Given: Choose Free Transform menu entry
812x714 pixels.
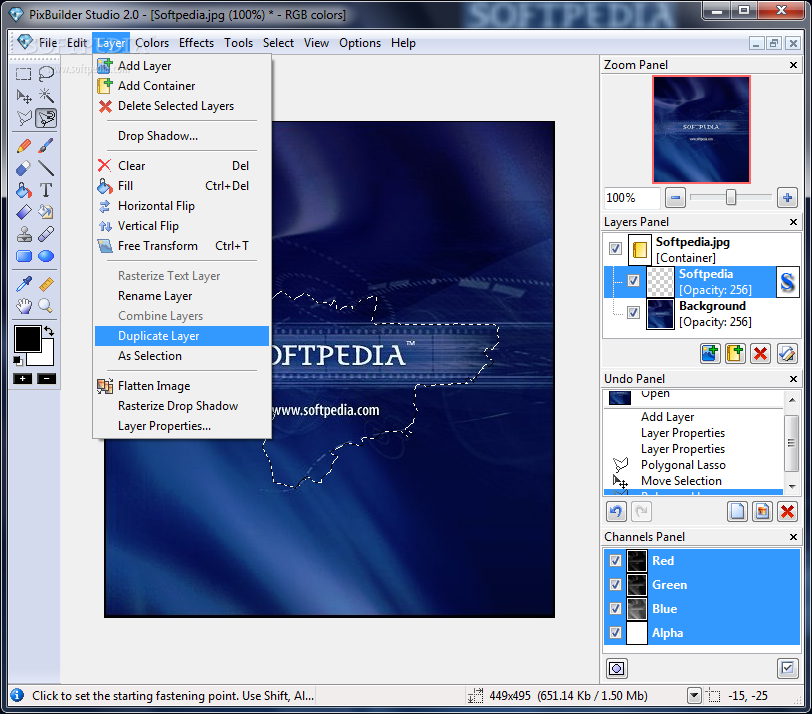Looking at the screenshot, I should point(182,246).
